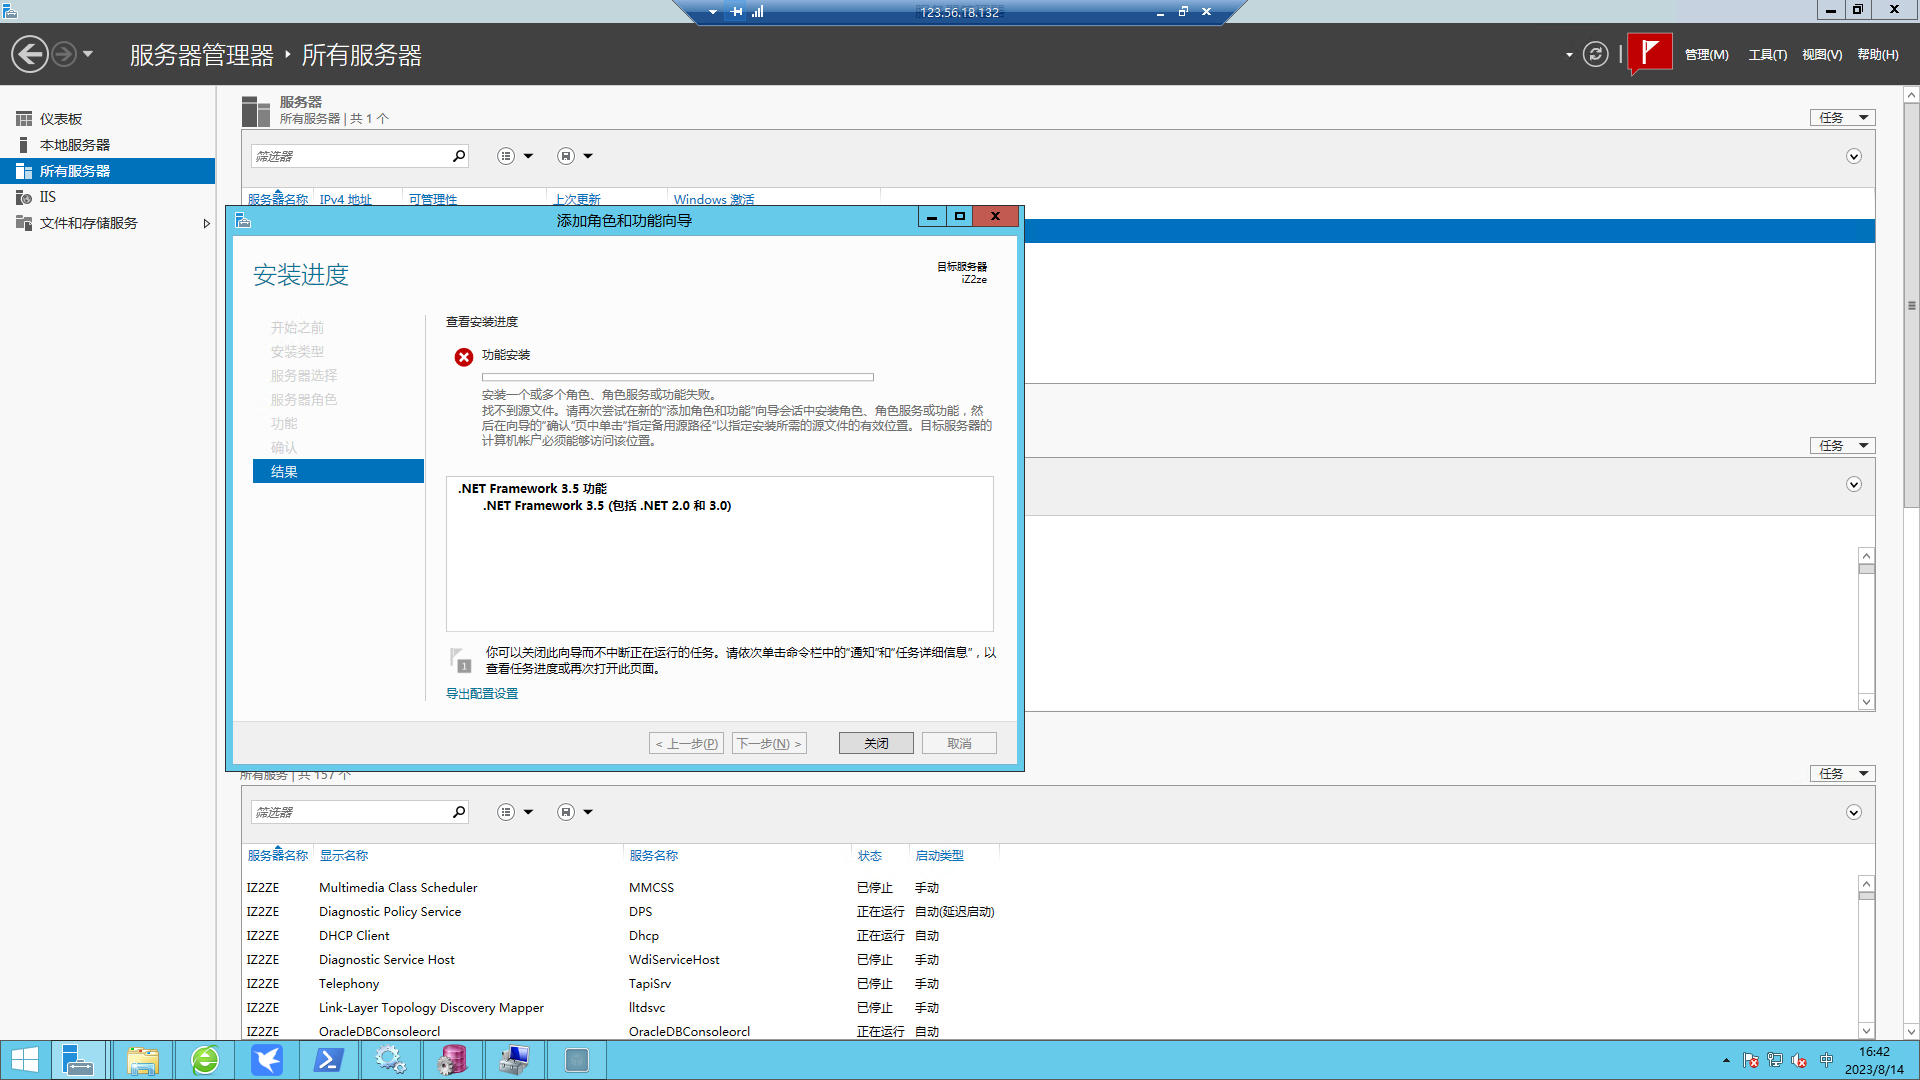
Task: Click the back navigation arrow
Action: (30, 54)
